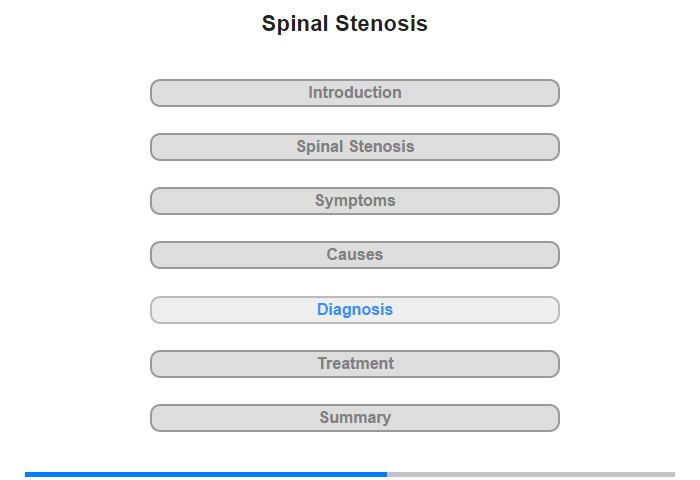Open the Introduction section

[x=354, y=93]
